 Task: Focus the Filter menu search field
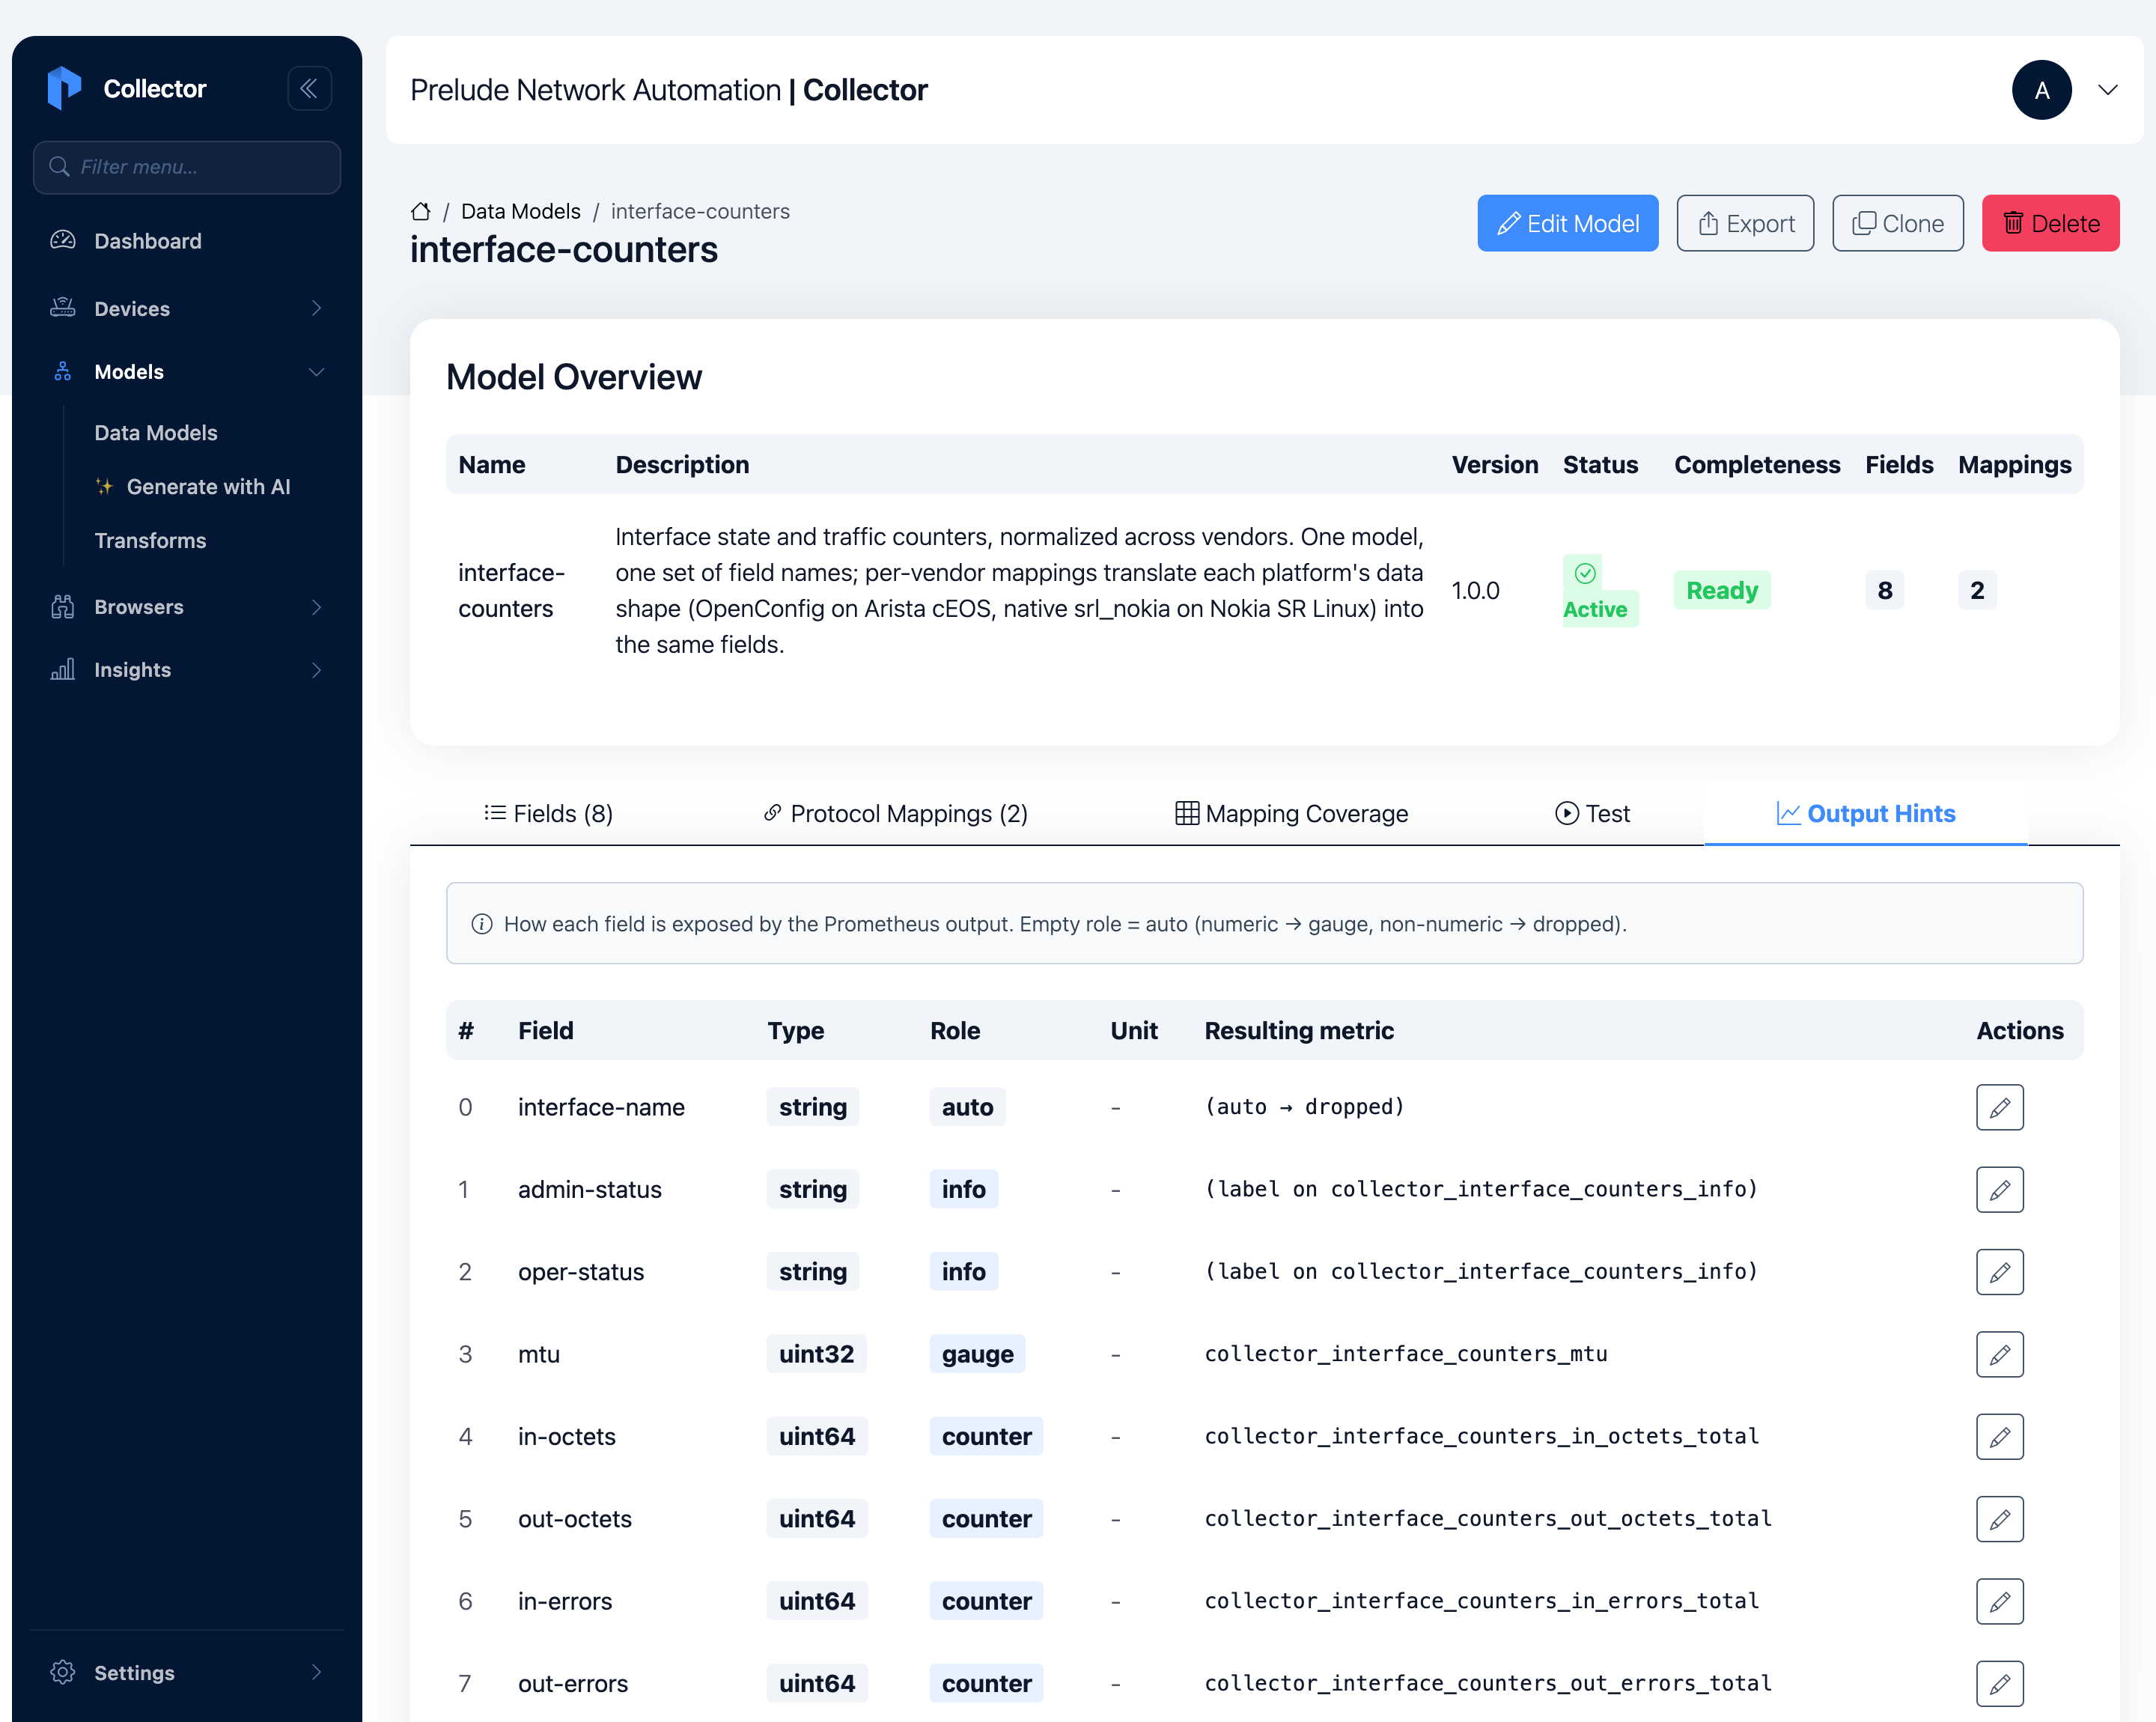point(187,167)
